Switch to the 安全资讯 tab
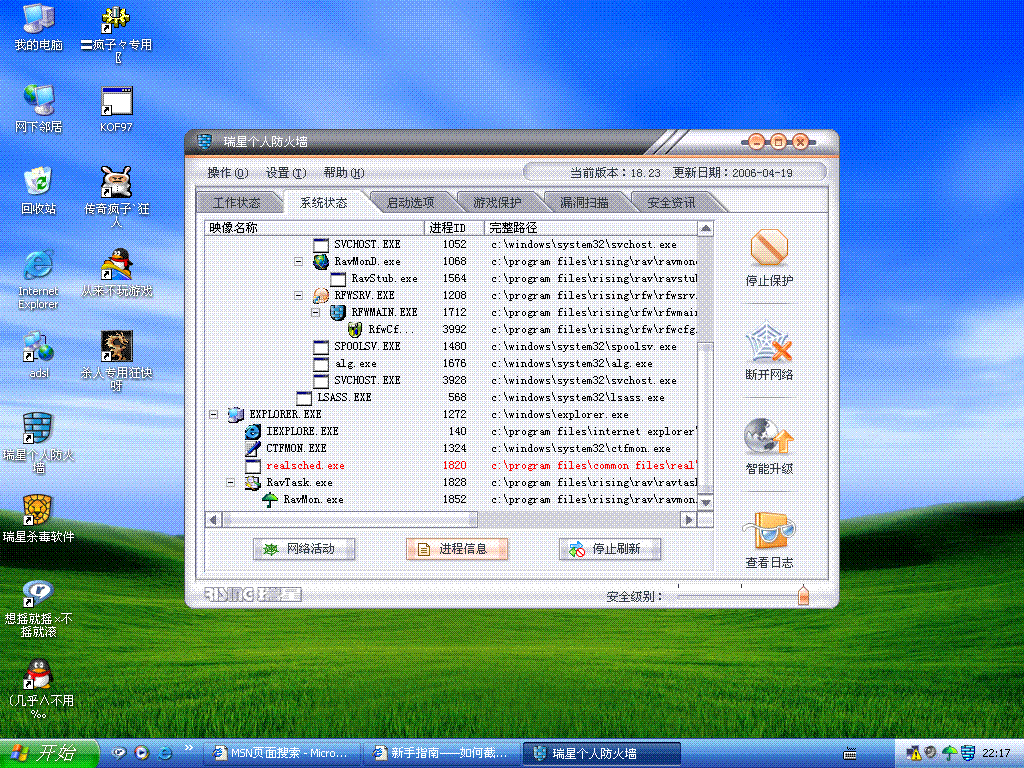The height and width of the screenshot is (768, 1024). (x=671, y=203)
